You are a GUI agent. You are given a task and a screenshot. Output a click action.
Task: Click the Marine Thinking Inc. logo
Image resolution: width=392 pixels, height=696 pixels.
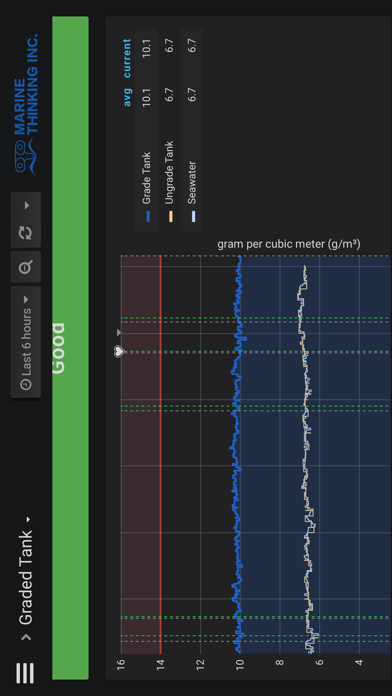(27, 105)
